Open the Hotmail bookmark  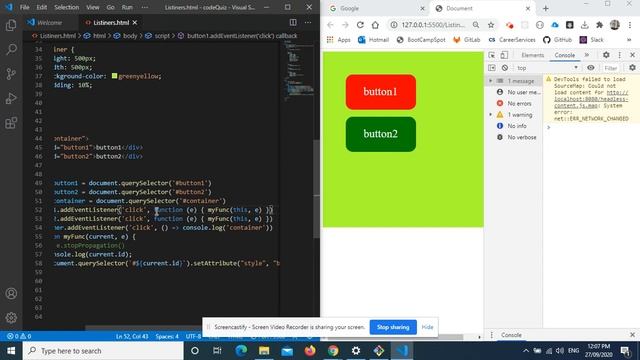[373, 40]
